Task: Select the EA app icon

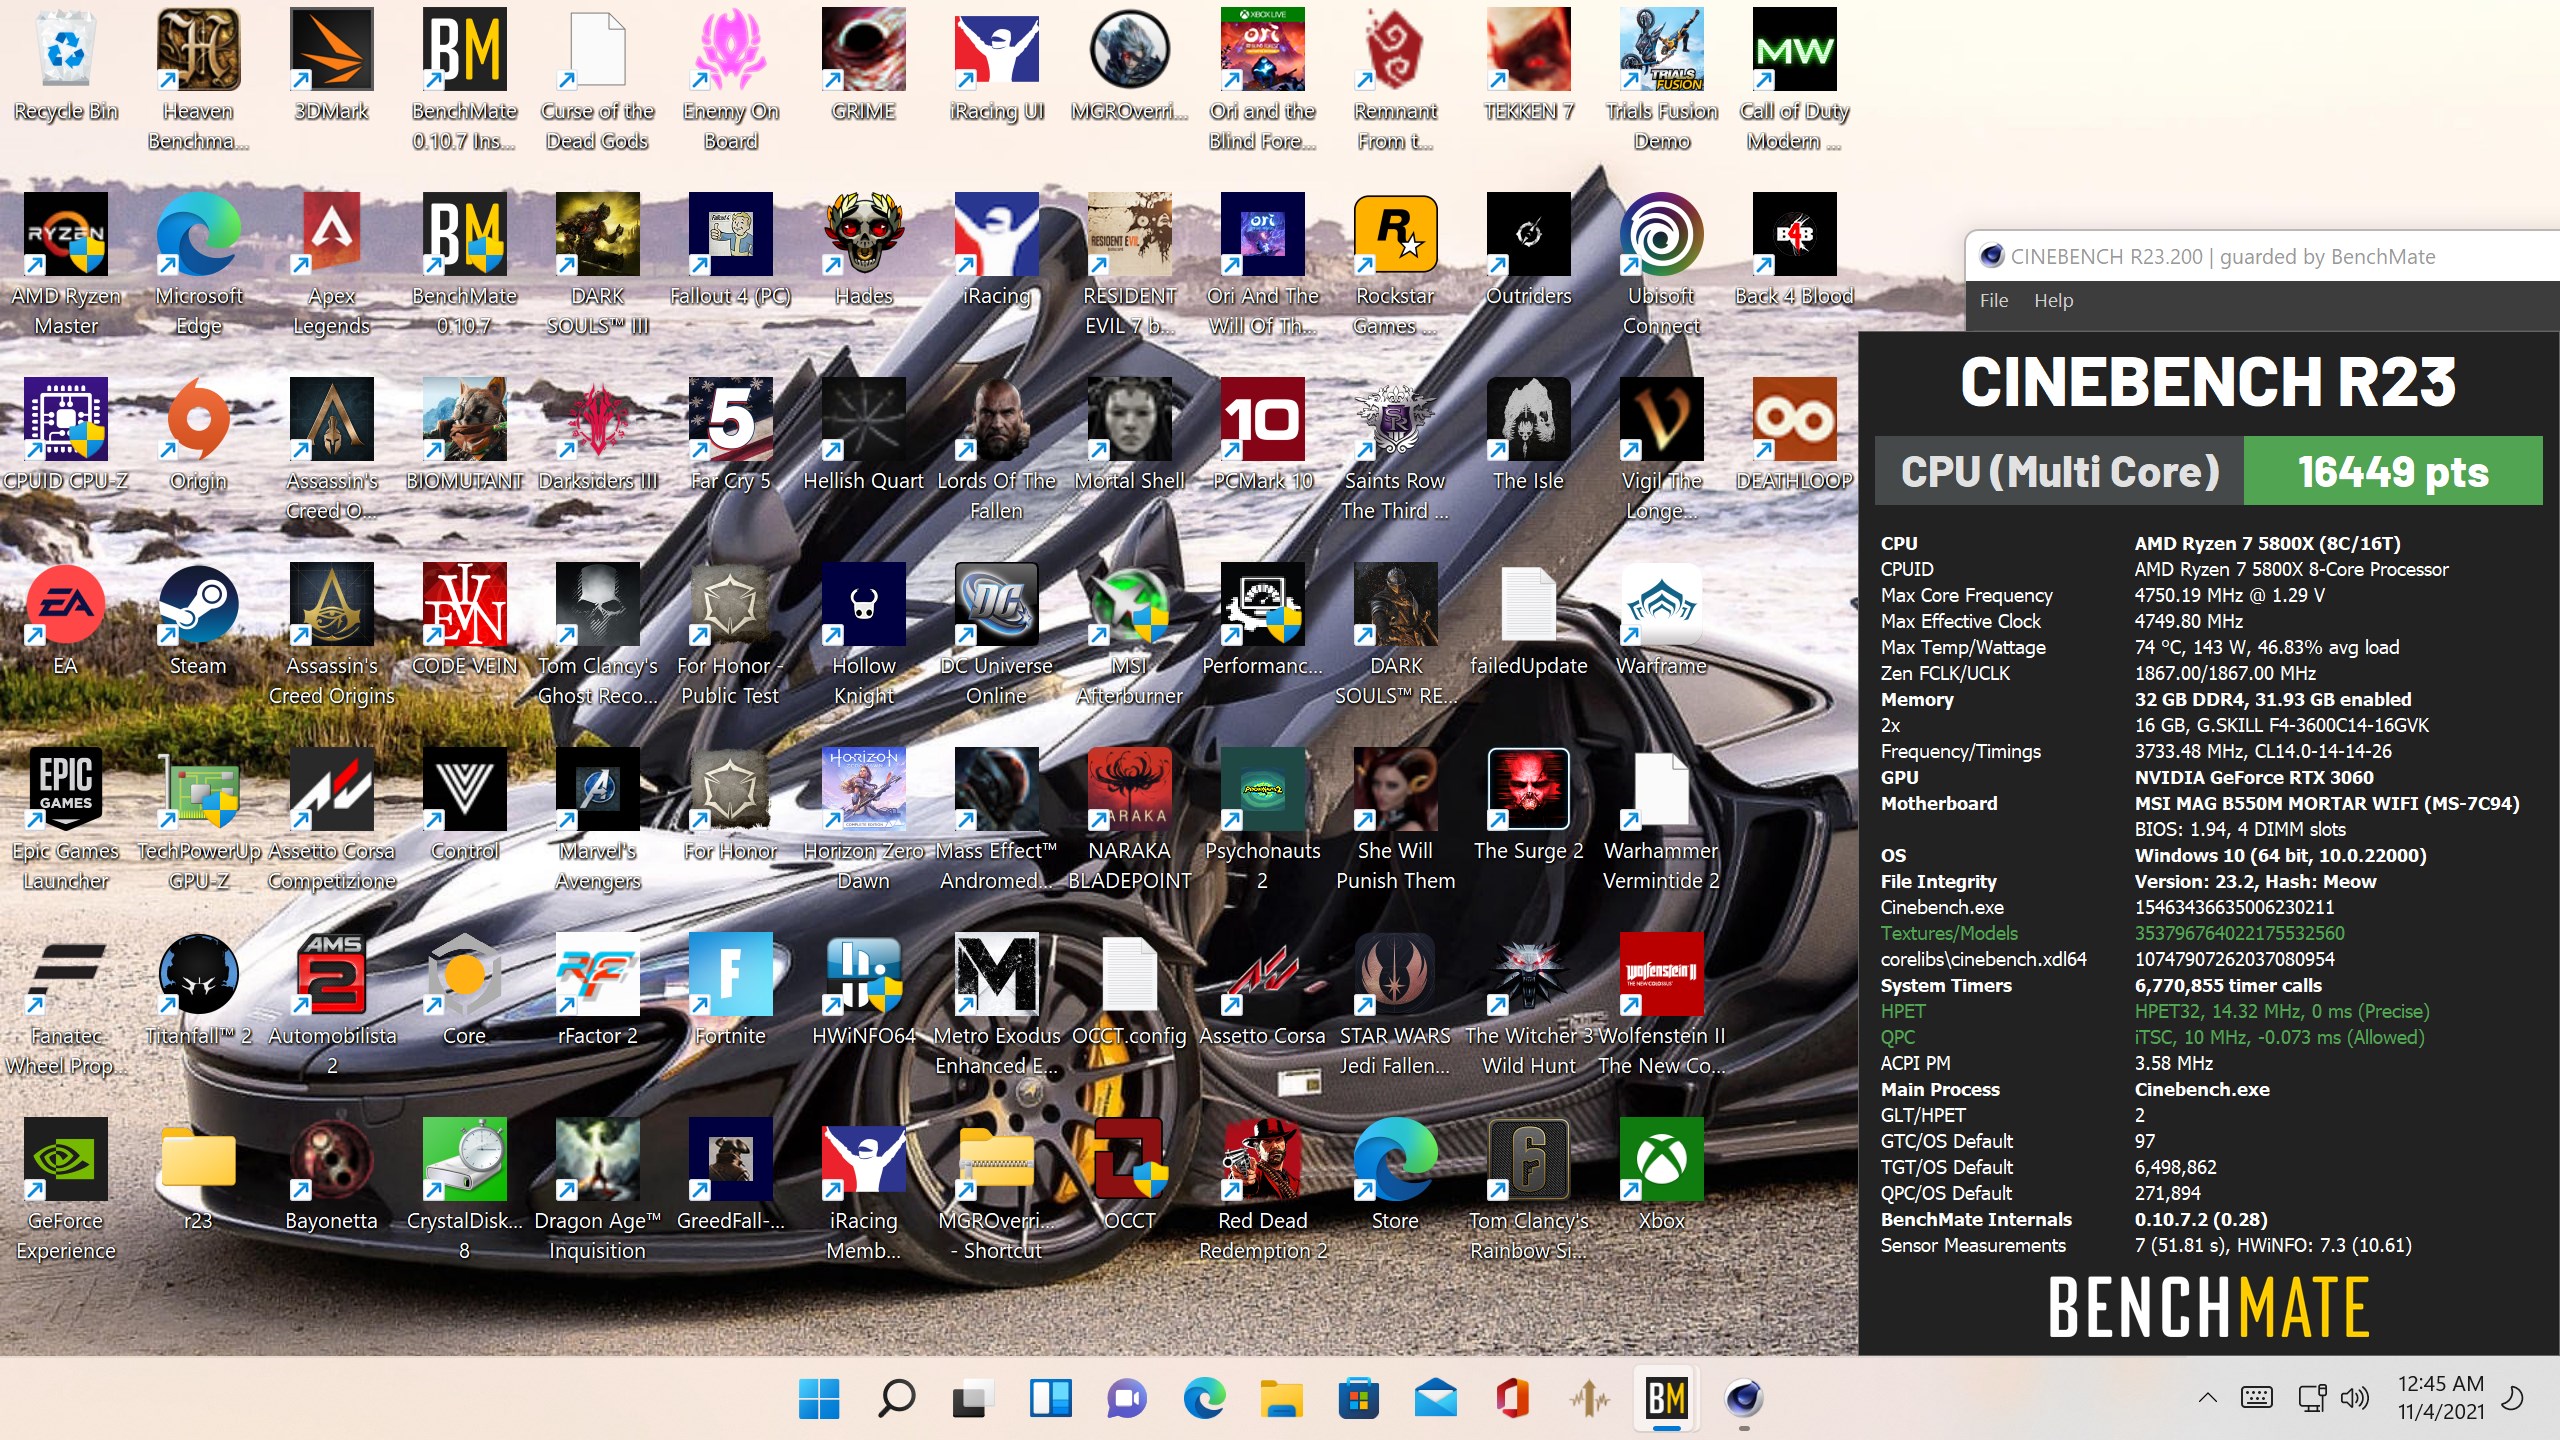Action: (x=66, y=621)
